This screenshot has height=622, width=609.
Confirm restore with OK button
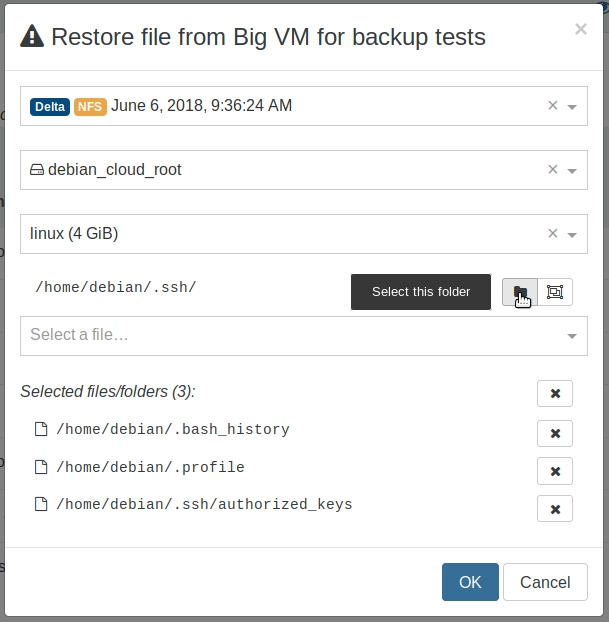[470, 582]
